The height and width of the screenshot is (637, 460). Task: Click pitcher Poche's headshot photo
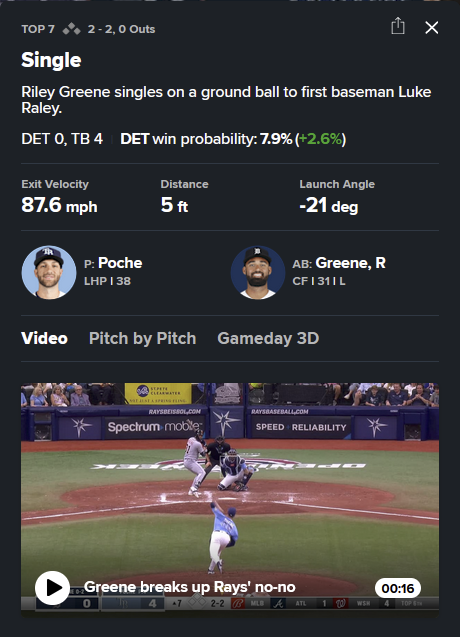click(x=49, y=273)
